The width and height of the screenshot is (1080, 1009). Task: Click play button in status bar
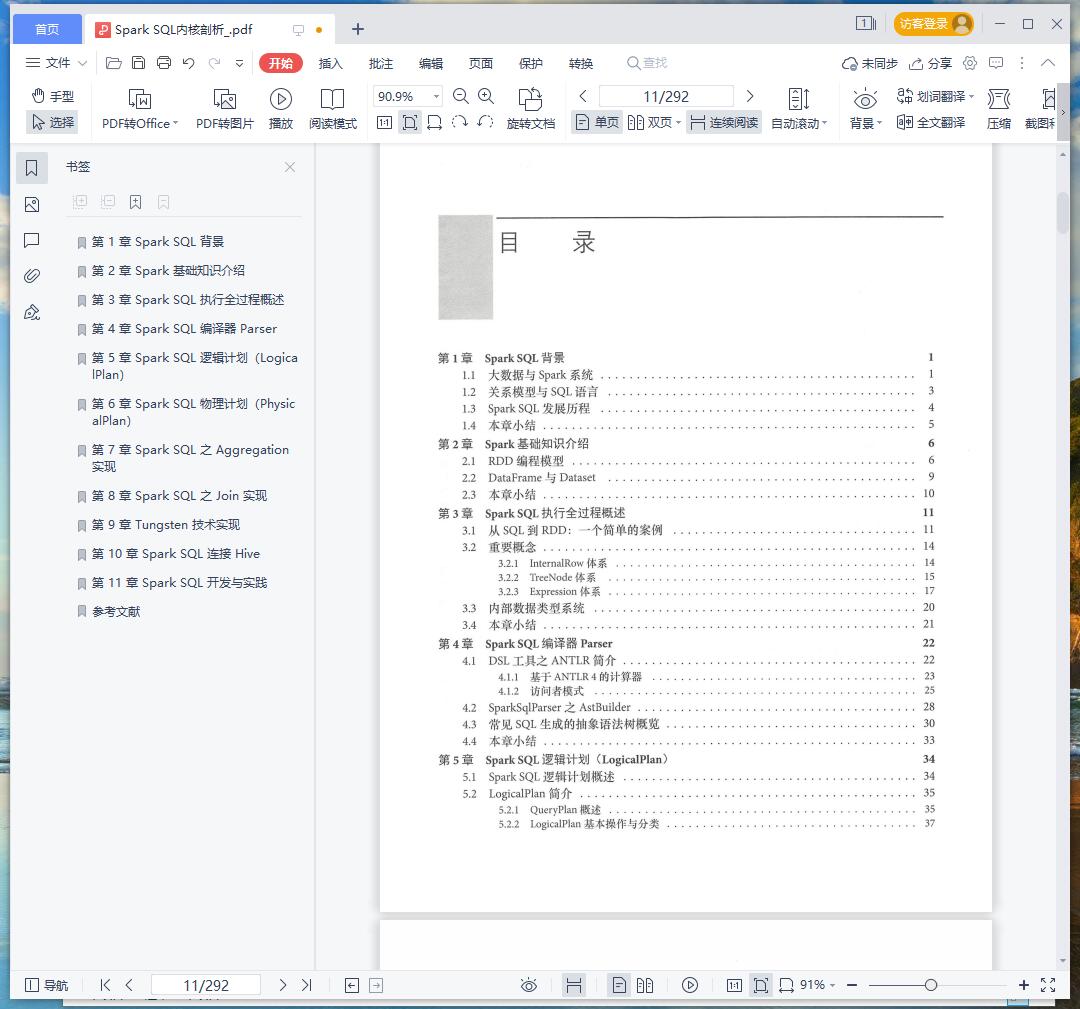[x=689, y=985]
